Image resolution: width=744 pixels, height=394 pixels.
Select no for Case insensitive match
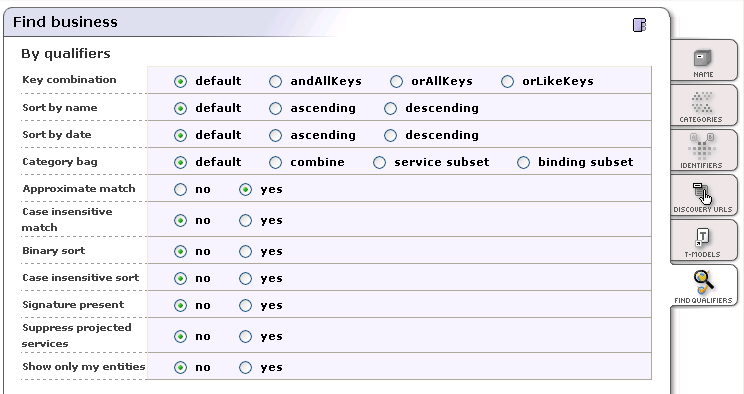pyautogui.click(x=180, y=221)
